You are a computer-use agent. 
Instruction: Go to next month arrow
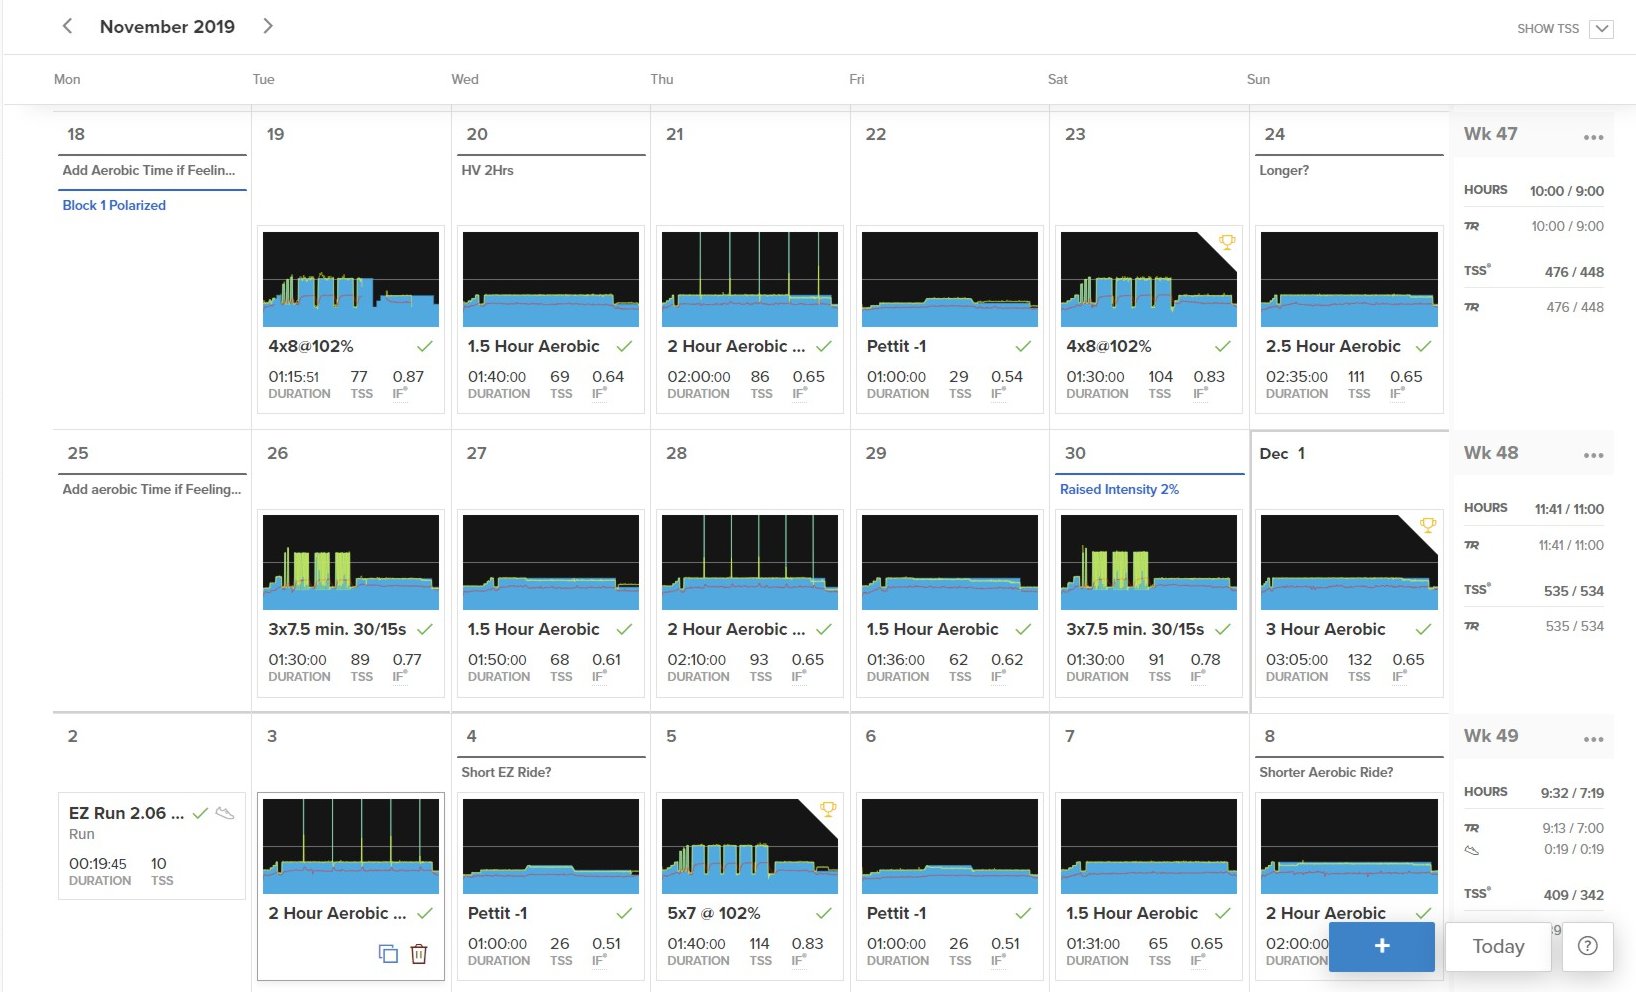click(268, 26)
